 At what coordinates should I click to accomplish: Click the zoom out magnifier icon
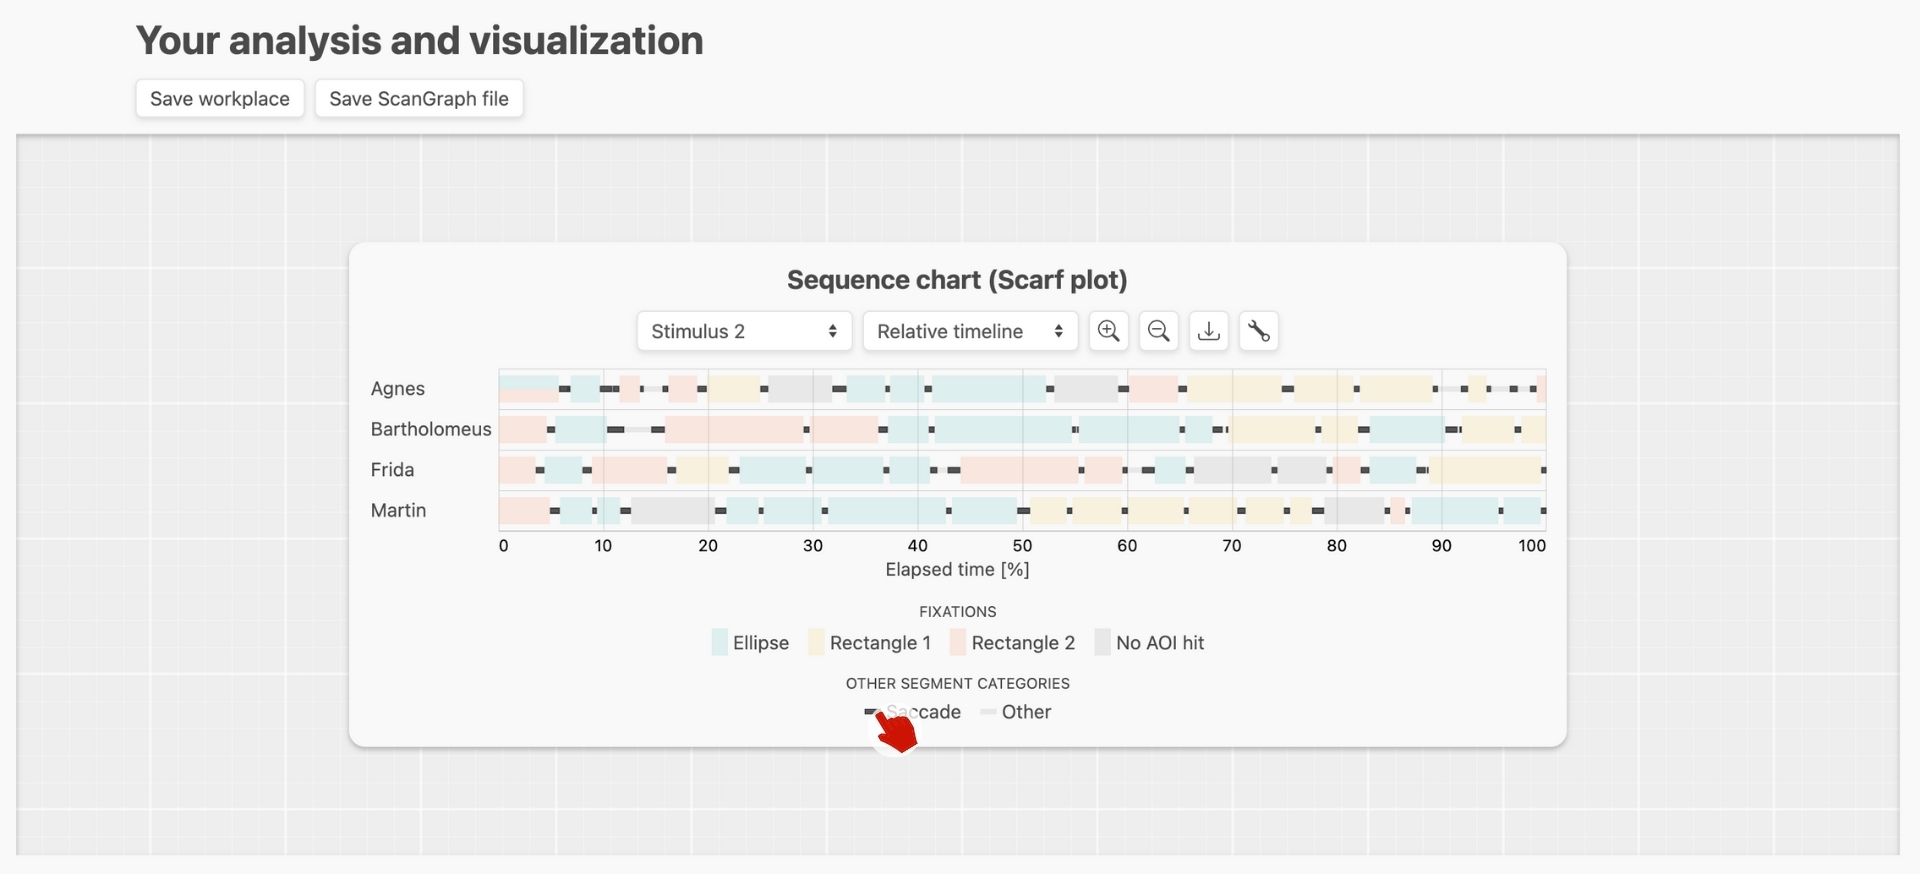point(1158,331)
